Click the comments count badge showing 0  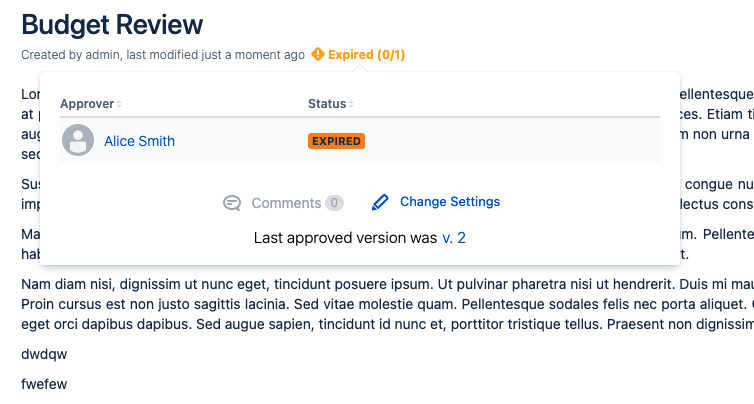(334, 203)
